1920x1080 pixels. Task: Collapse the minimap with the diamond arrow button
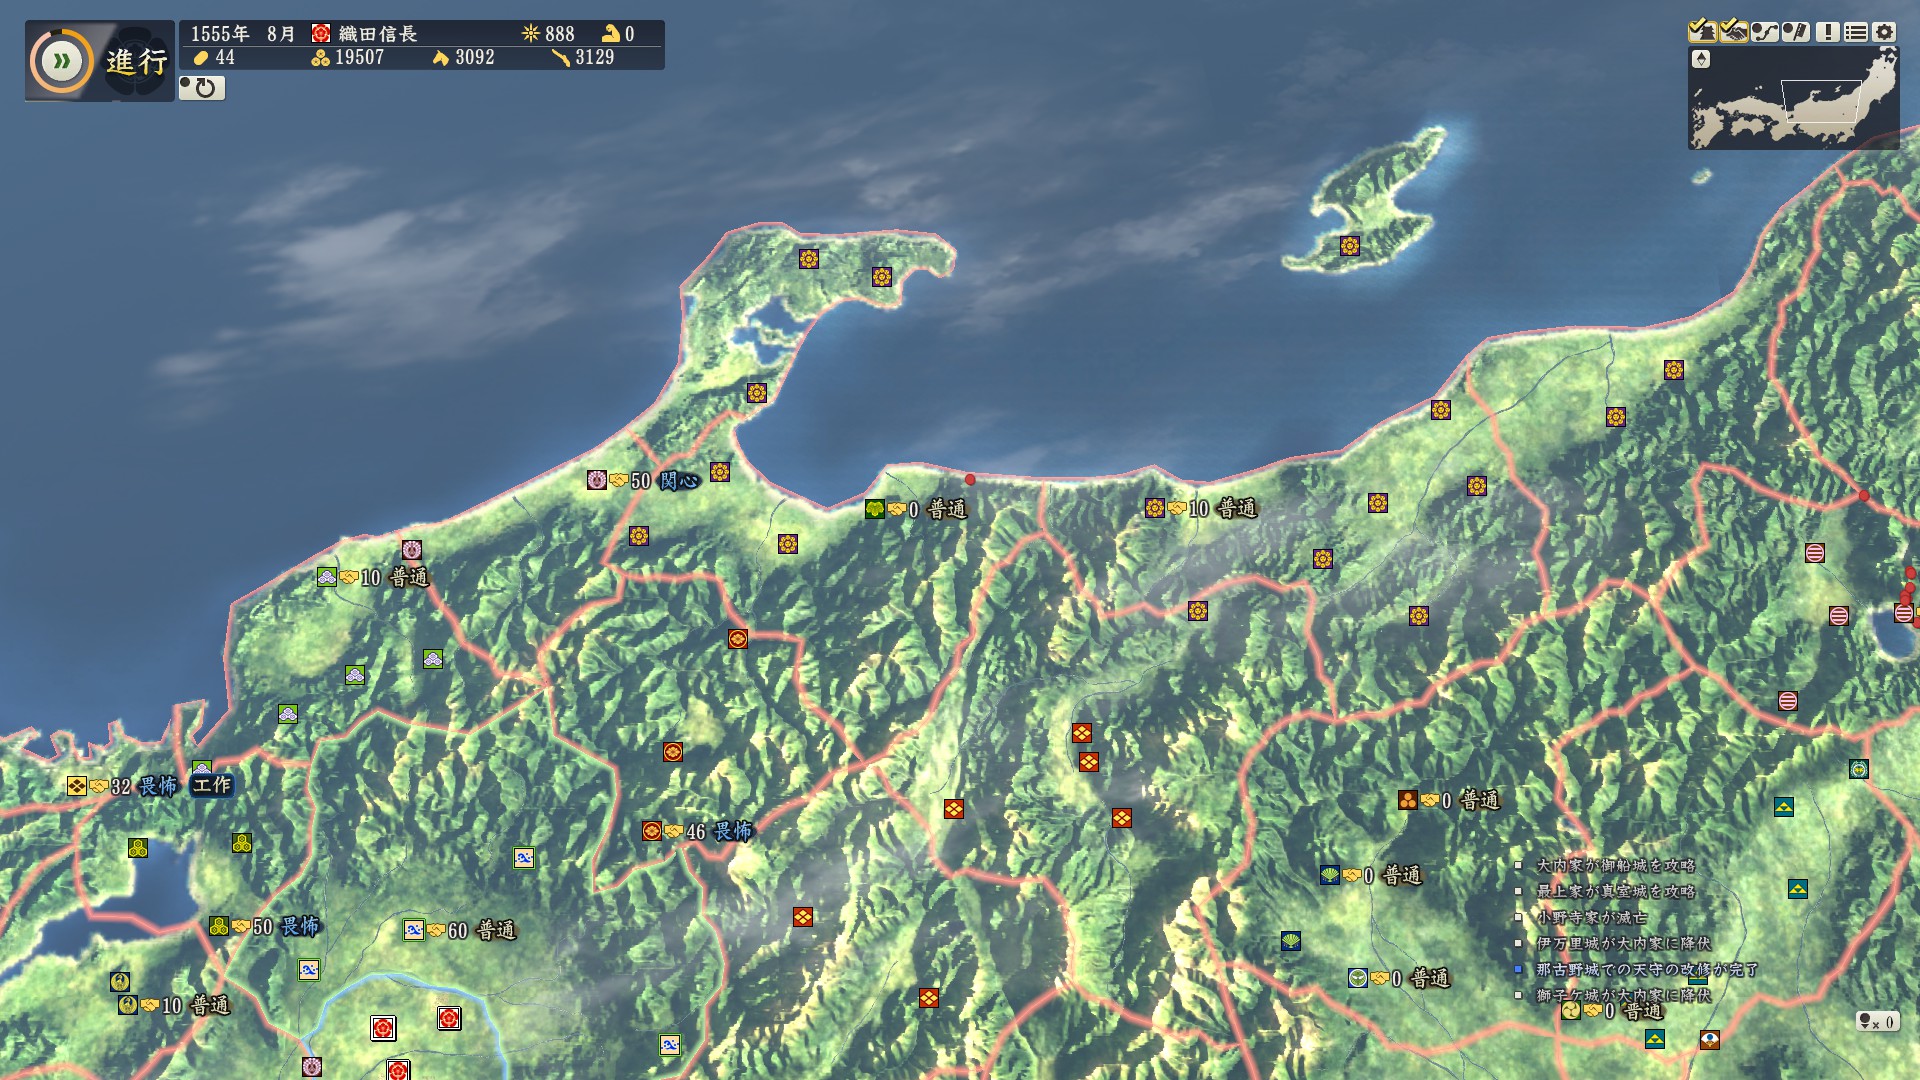coord(1701,60)
